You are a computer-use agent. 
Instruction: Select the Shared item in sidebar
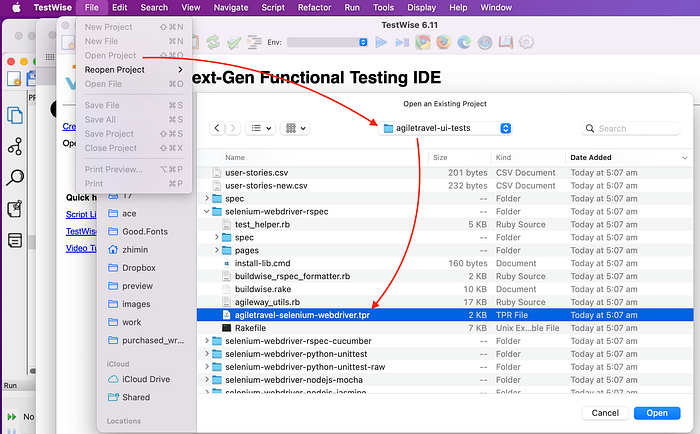[x=136, y=397]
